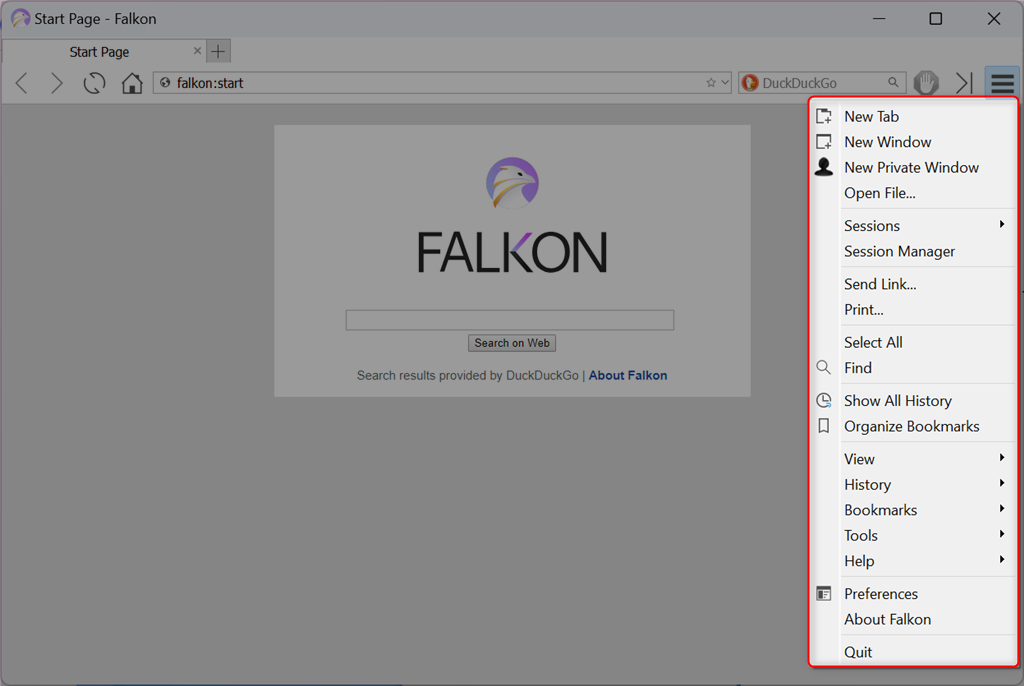Select the Start Page tab
This screenshot has width=1024, height=686.
[103, 51]
